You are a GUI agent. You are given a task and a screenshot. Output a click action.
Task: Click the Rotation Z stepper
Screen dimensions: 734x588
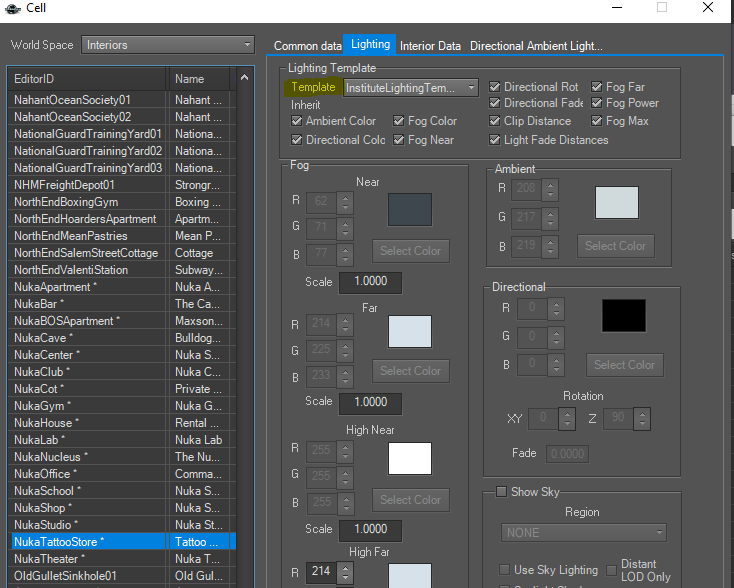642,419
